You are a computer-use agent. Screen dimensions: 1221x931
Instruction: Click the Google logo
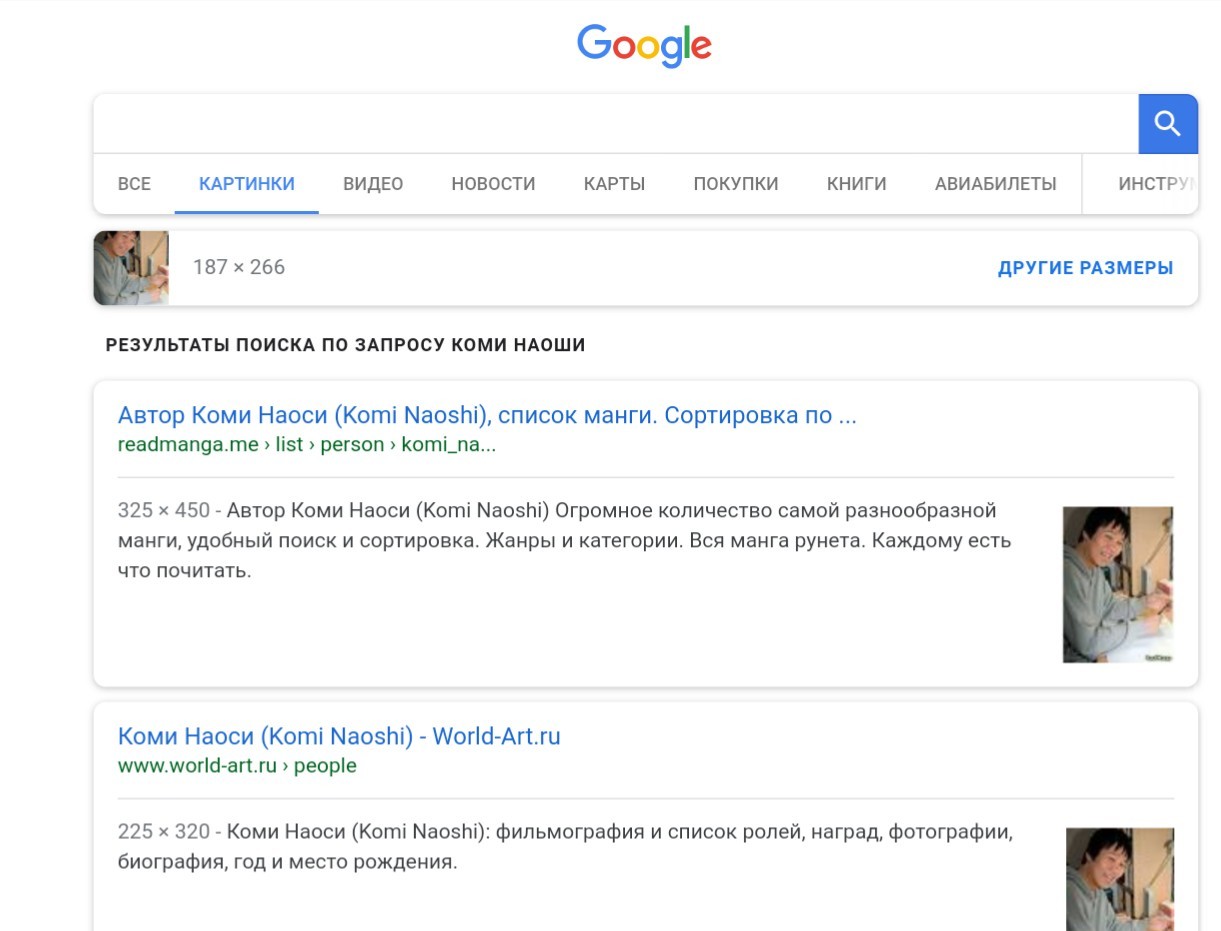[644, 46]
